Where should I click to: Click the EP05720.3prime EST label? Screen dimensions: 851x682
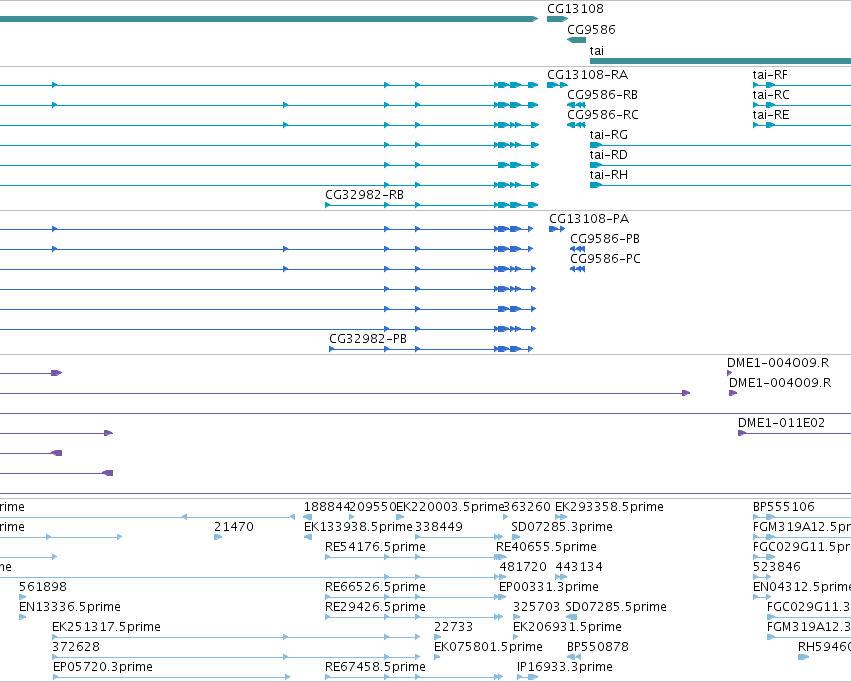pyautogui.click(x=103, y=668)
